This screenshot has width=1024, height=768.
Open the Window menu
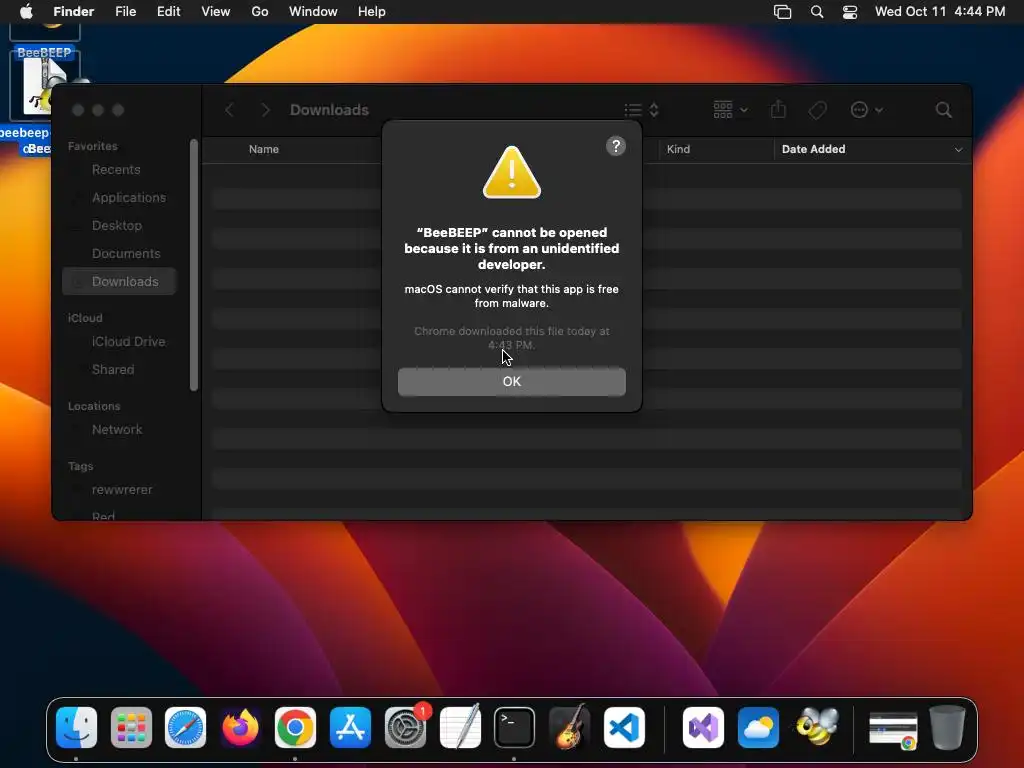(x=313, y=12)
